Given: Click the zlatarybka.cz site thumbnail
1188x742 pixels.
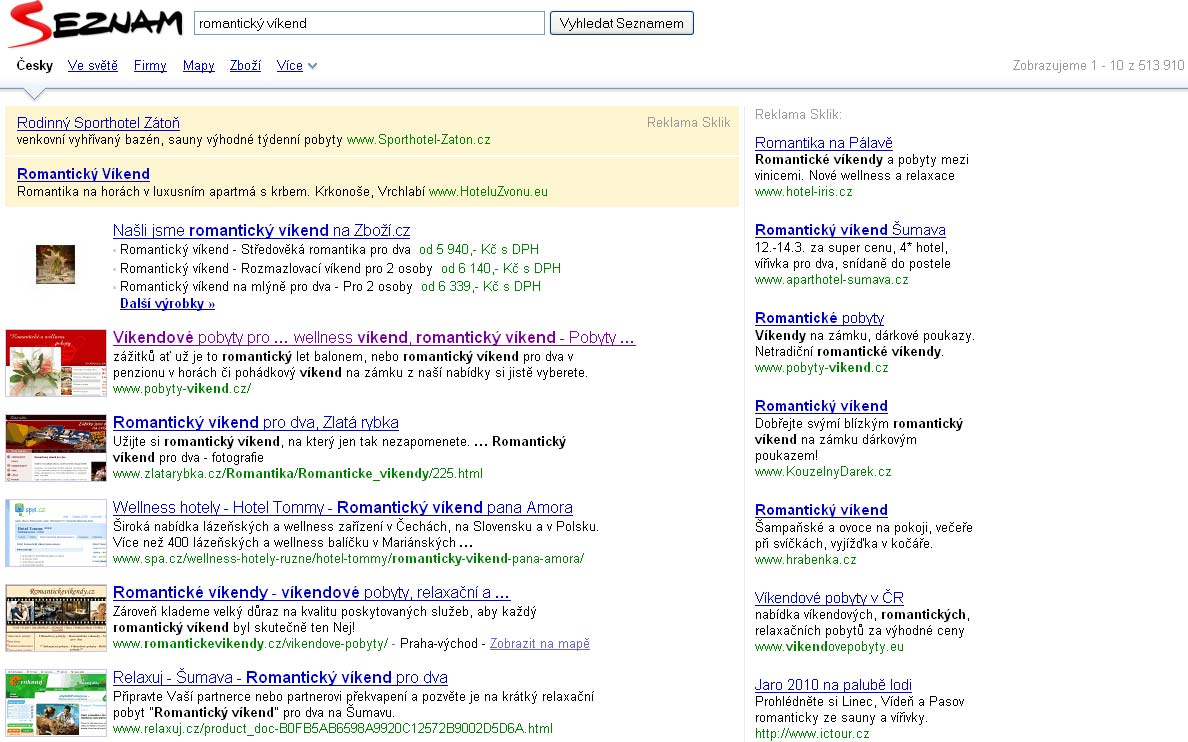Looking at the screenshot, I should click(56, 448).
